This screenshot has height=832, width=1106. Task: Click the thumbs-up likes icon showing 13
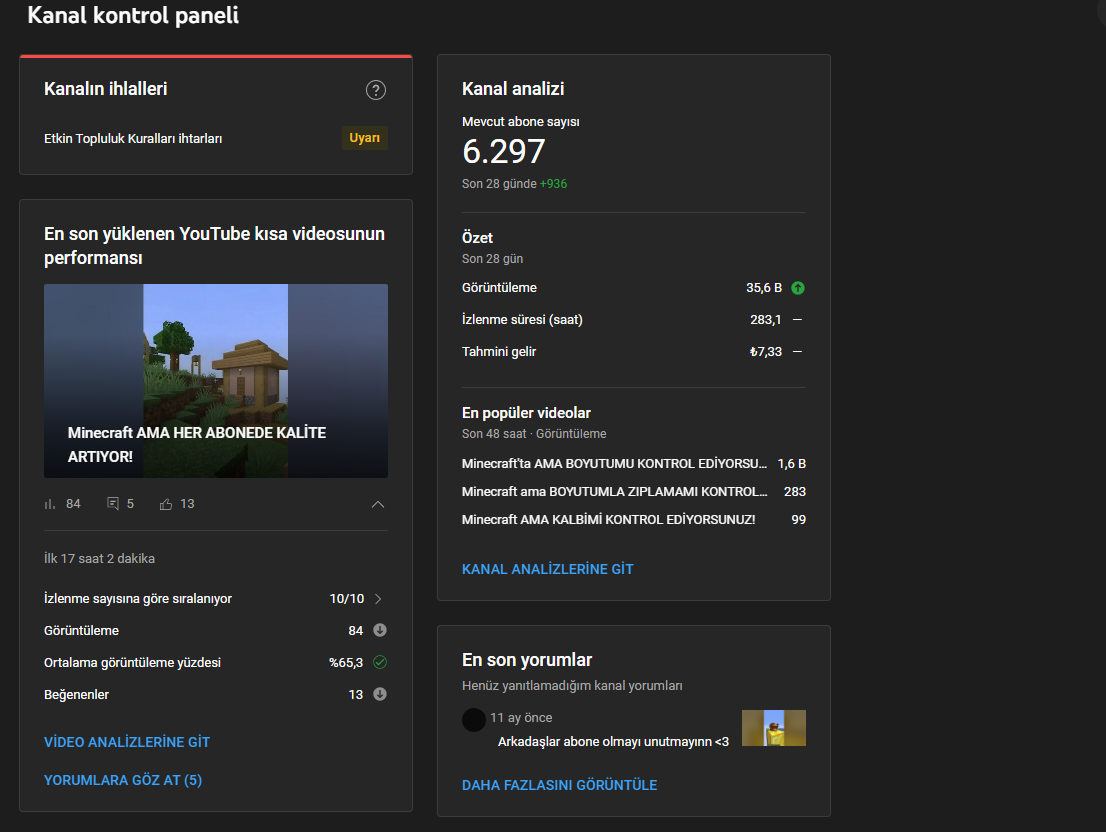166,504
